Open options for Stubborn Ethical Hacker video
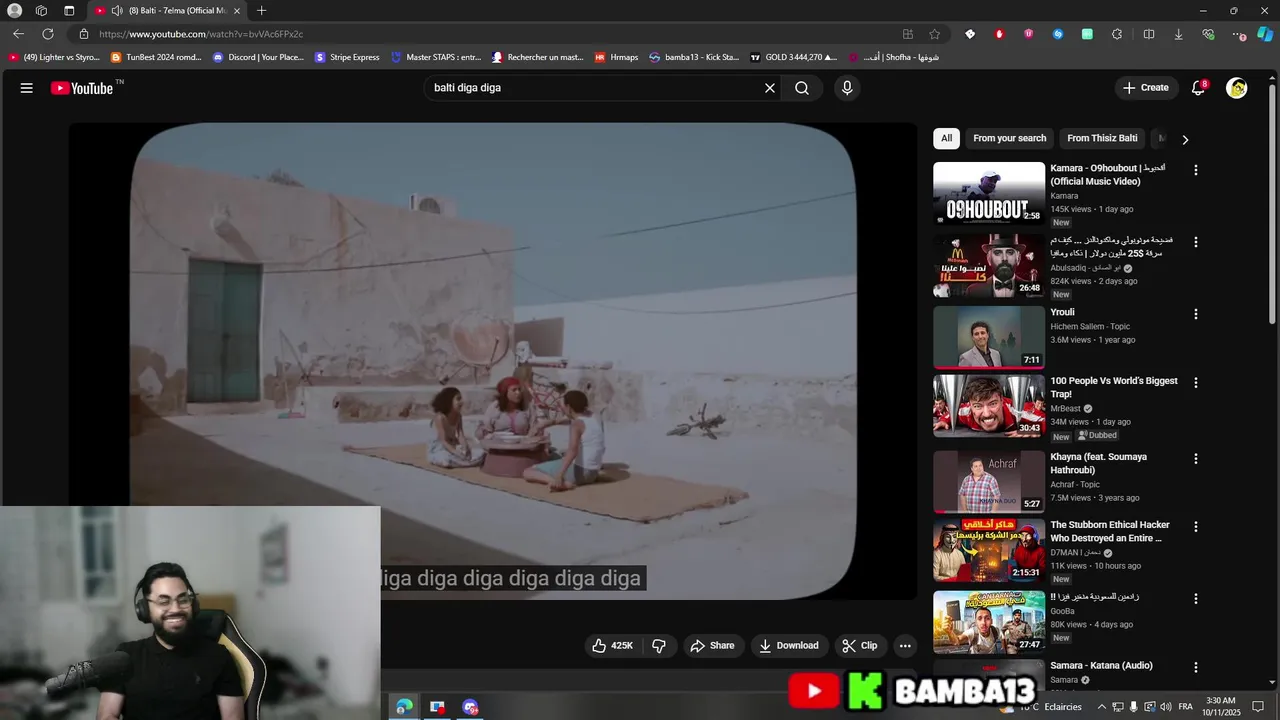Image resolution: width=1280 pixels, height=720 pixels. coord(1195,527)
